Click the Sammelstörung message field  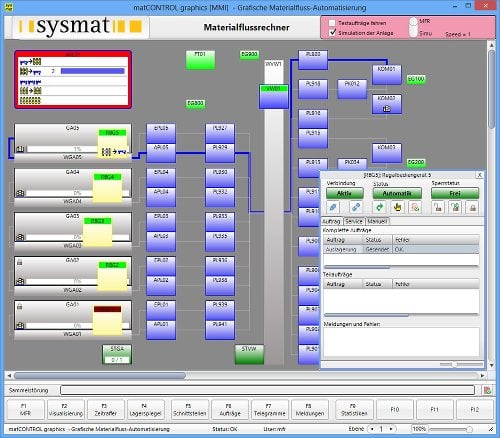(x=267, y=390)
